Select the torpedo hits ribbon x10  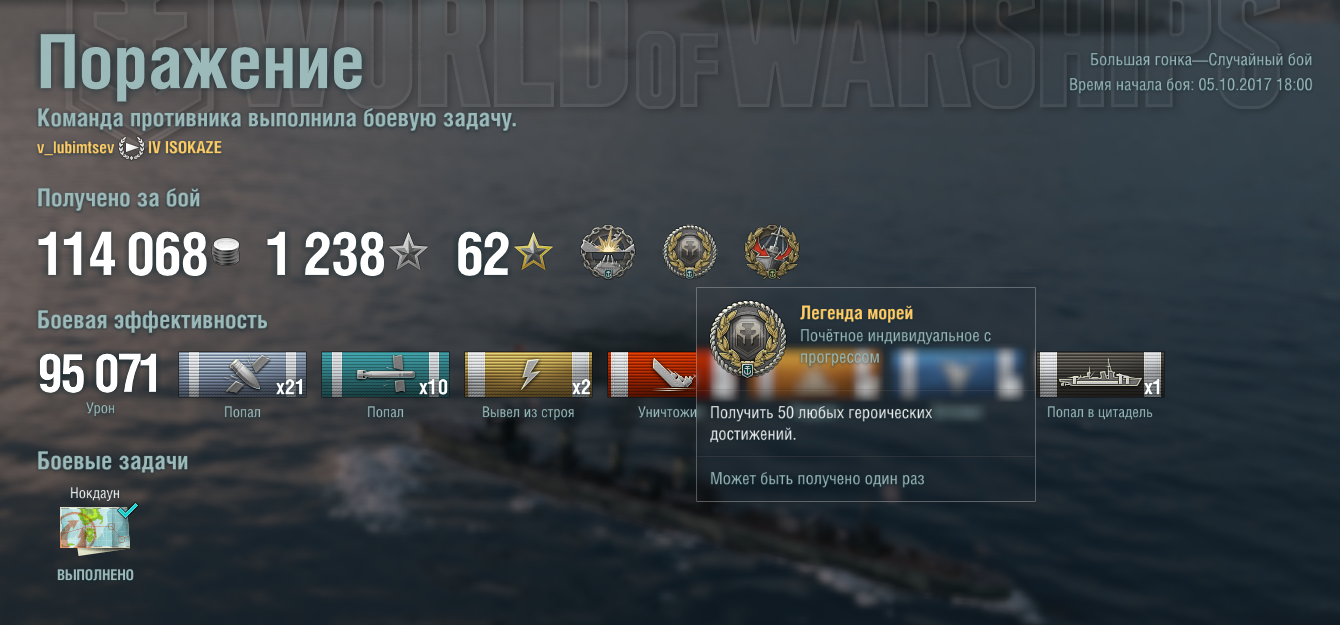click(x=385, y=375)
